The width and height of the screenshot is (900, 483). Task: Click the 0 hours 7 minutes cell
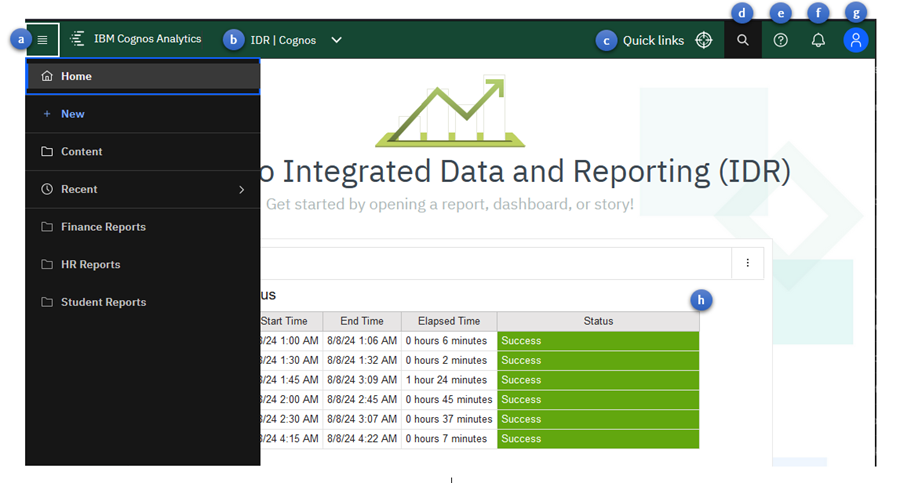[x=449, y=439]
